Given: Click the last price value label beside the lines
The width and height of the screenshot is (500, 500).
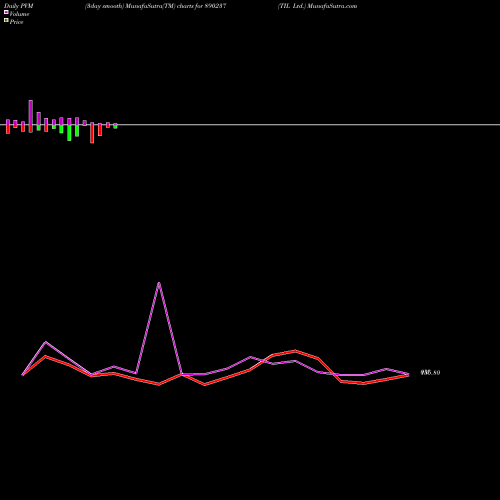Looking at the screenshot, I should click(430, 373).
